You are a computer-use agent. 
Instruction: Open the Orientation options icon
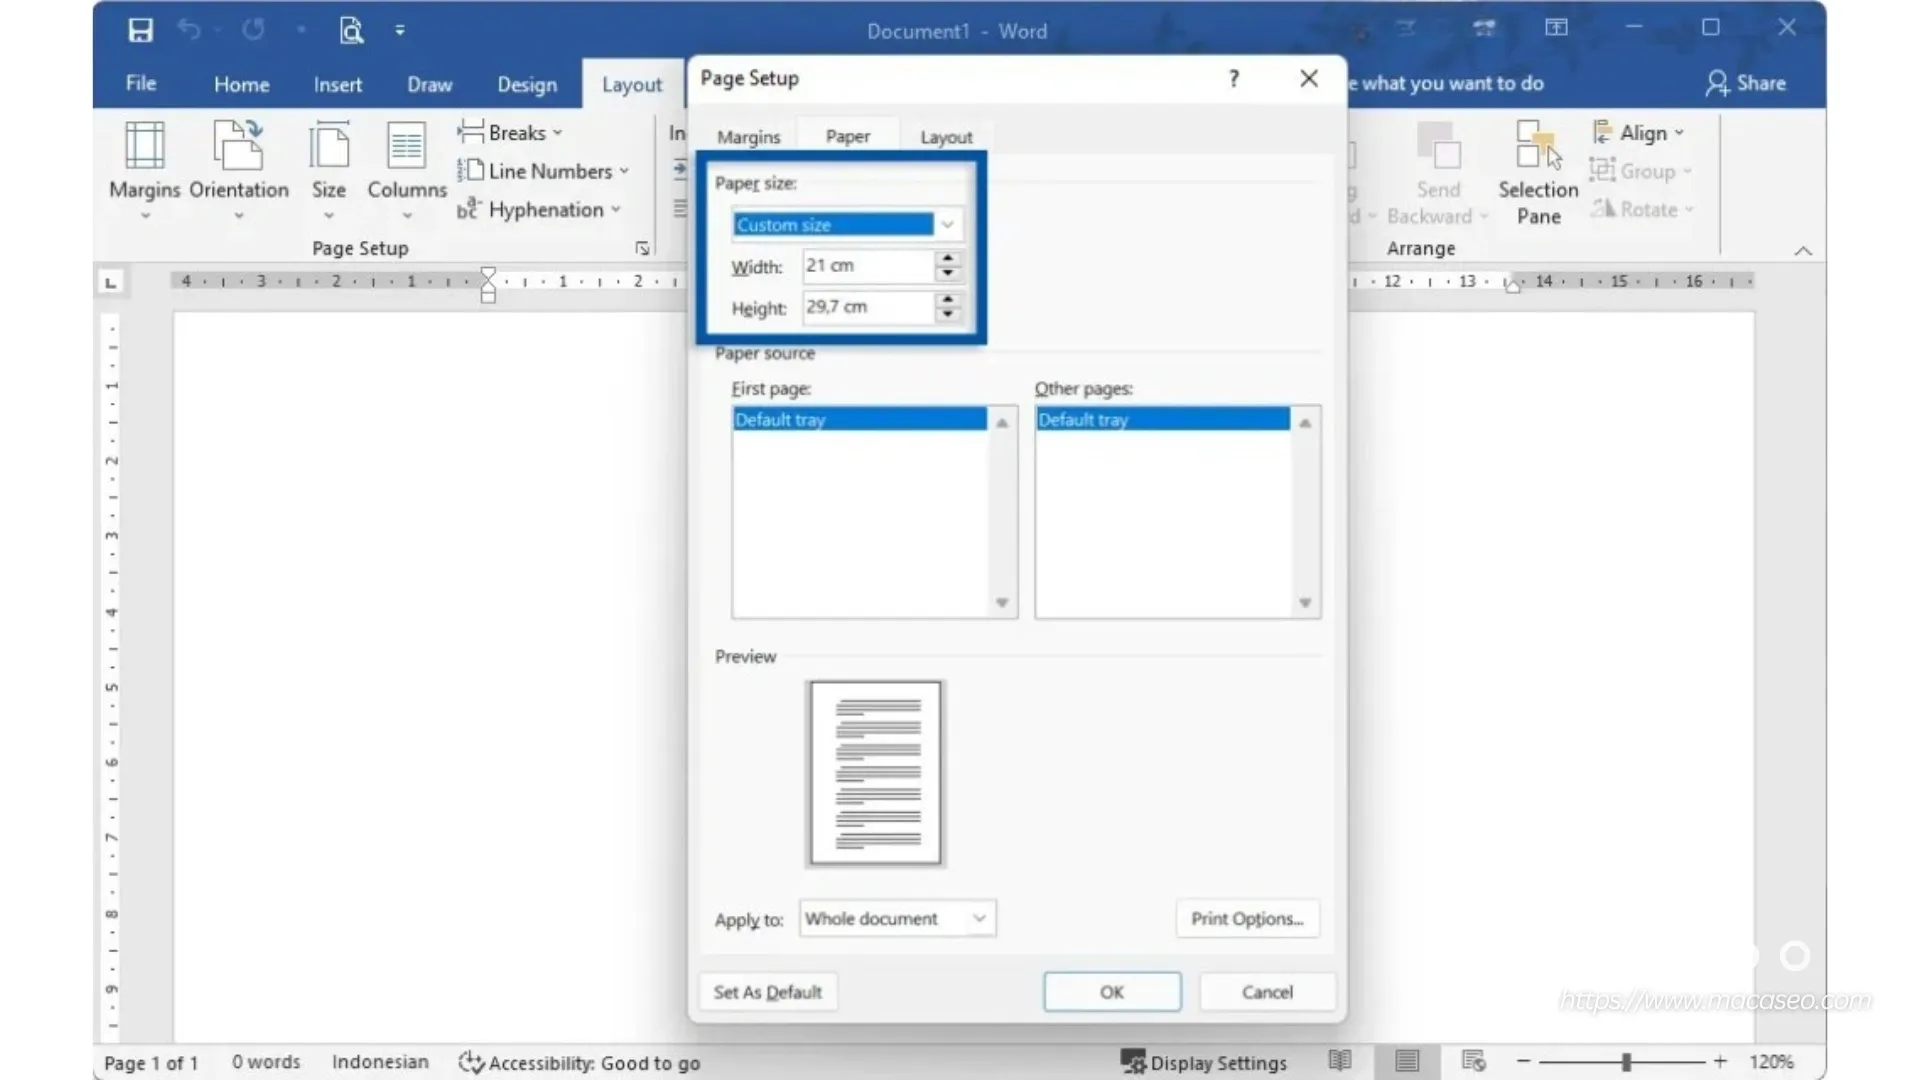238,146
